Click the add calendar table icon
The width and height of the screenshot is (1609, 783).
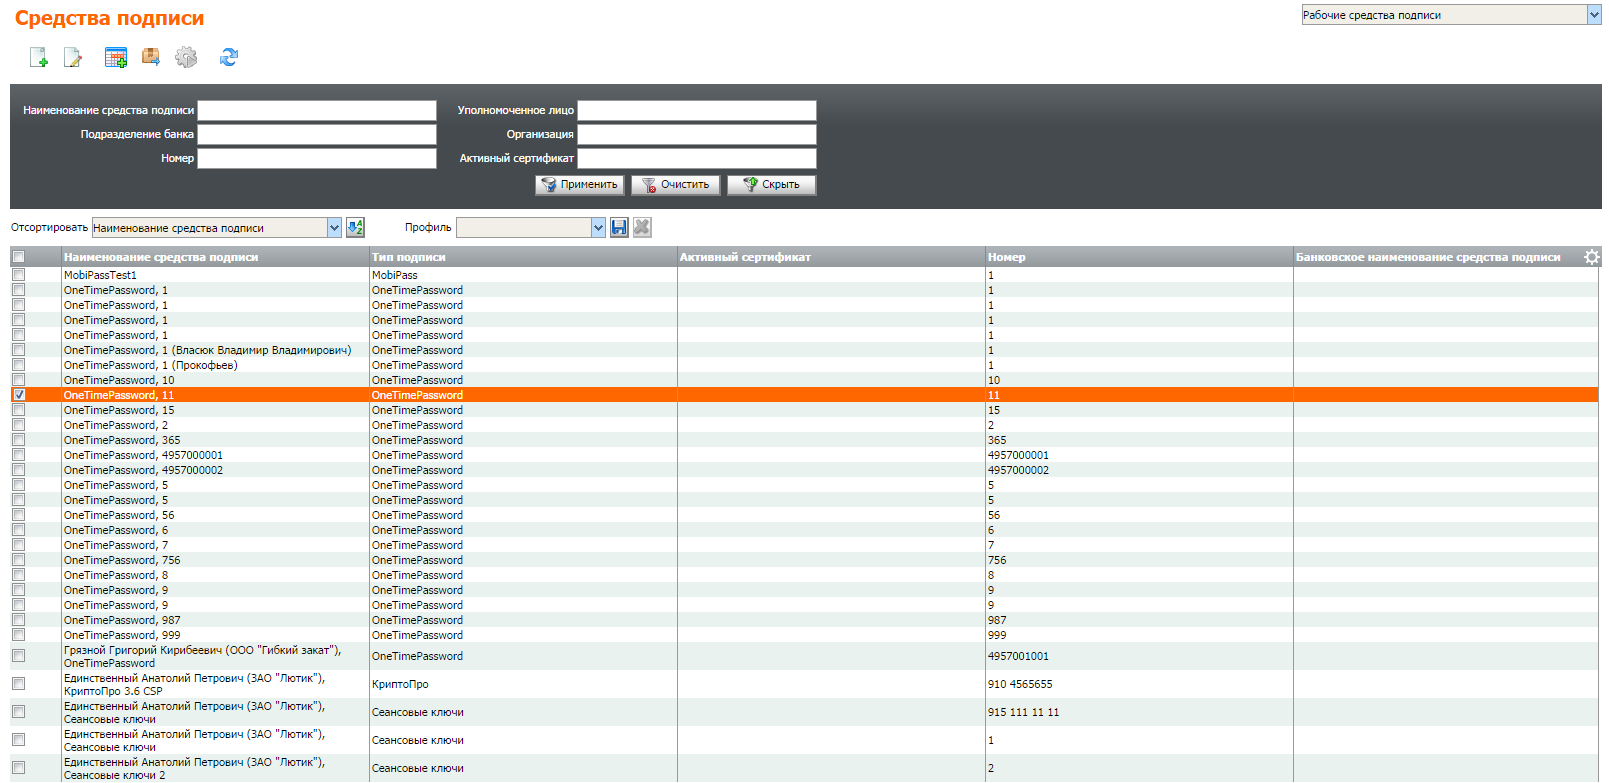pos(116,58)
